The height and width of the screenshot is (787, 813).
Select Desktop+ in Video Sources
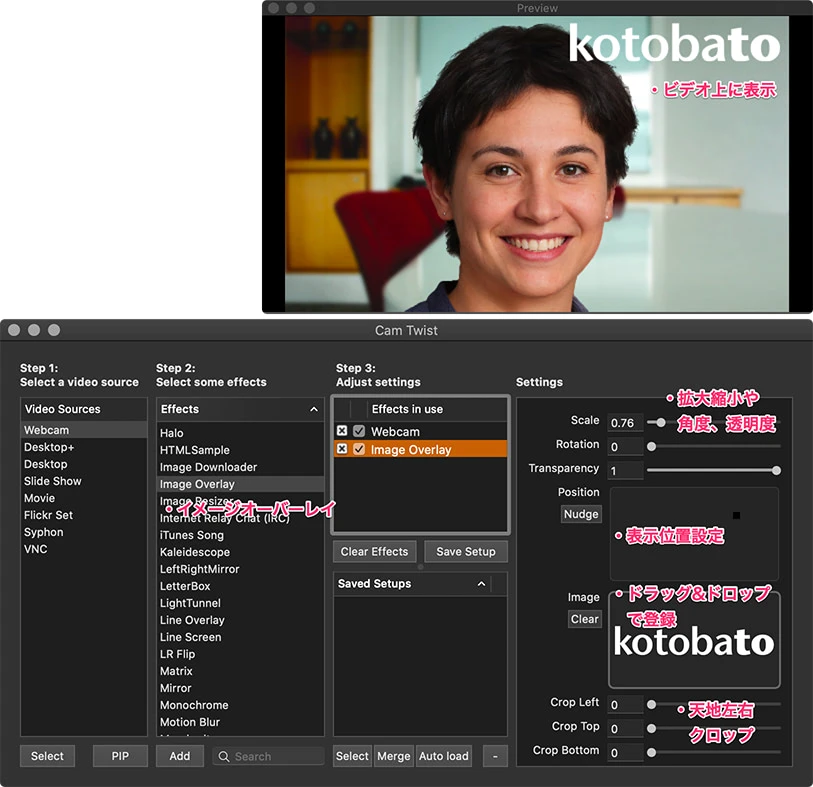tap(49, 447)
